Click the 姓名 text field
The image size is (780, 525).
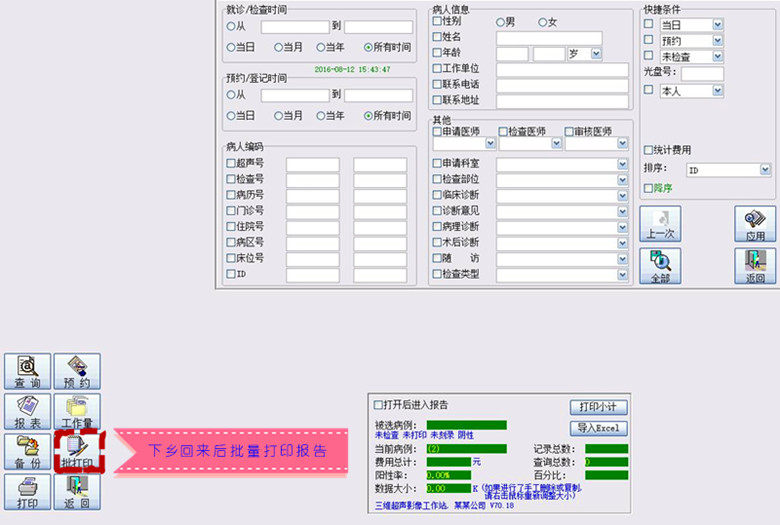[x=549, y=38]
